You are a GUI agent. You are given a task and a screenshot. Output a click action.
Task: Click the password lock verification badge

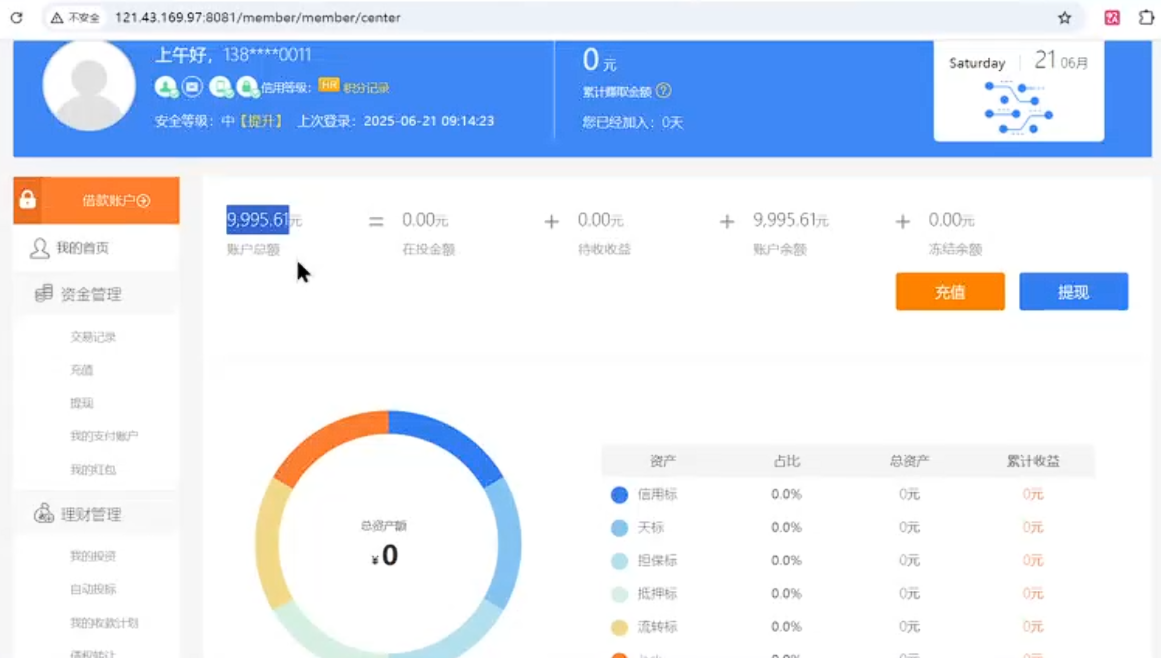coord(247,87)
